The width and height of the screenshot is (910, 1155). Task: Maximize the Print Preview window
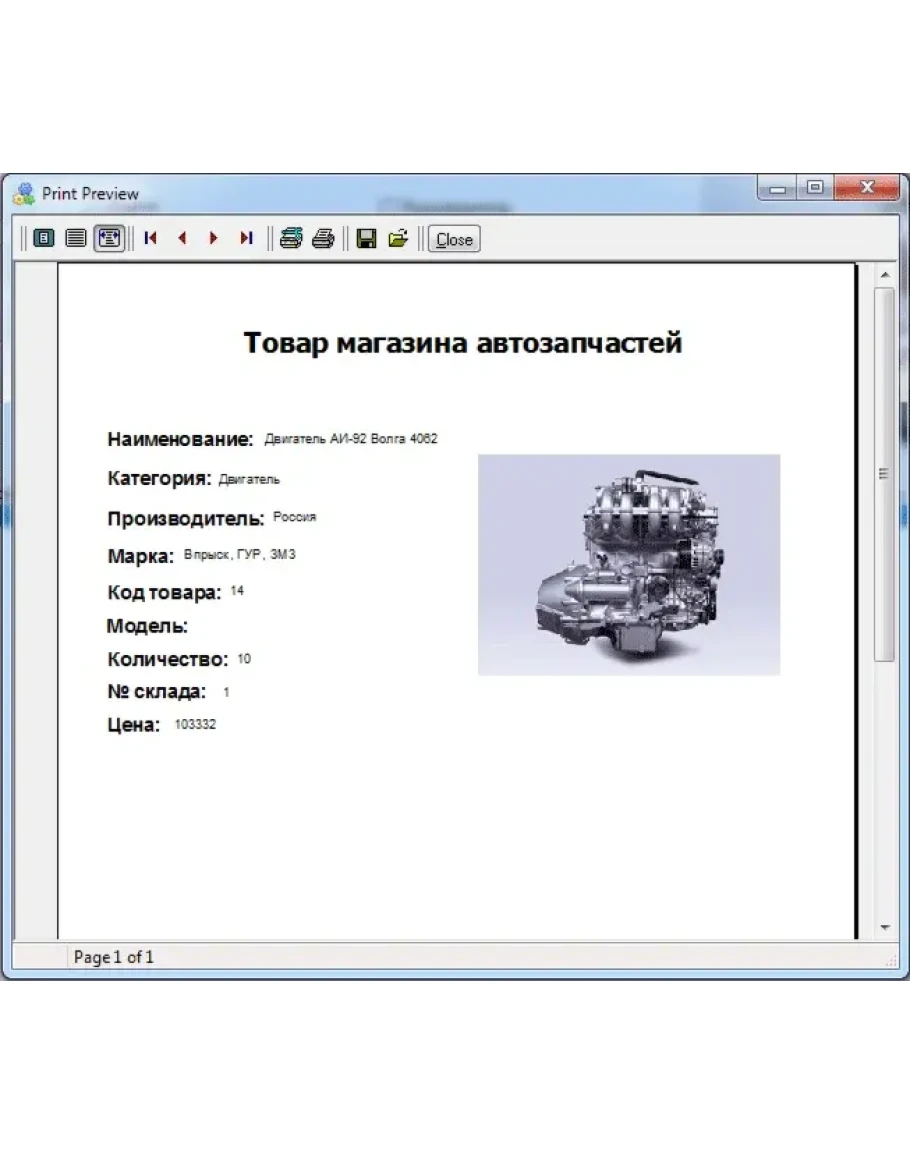click(814, 188)
